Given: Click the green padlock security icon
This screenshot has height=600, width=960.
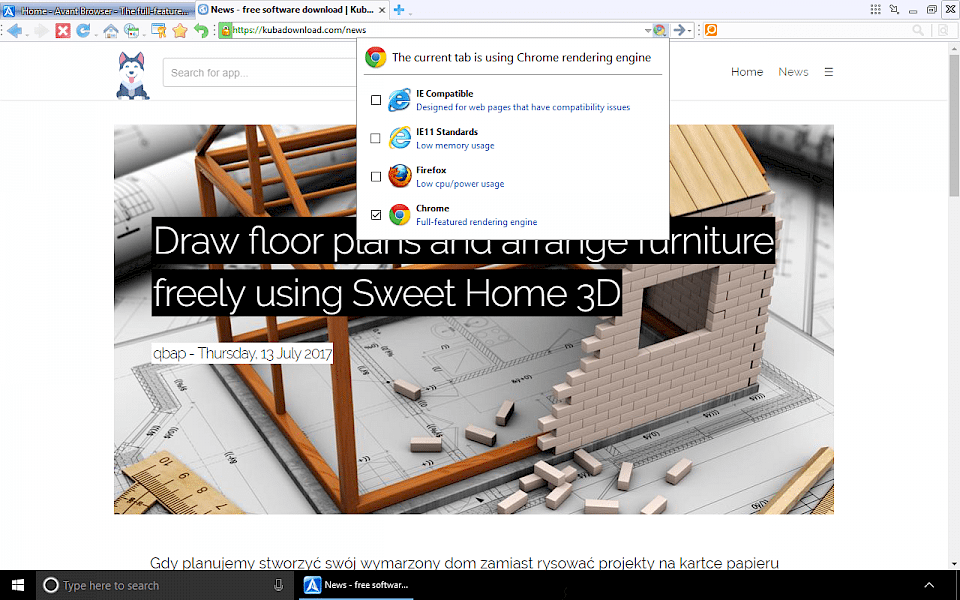Looking at the screenshot, I should 225,30.
